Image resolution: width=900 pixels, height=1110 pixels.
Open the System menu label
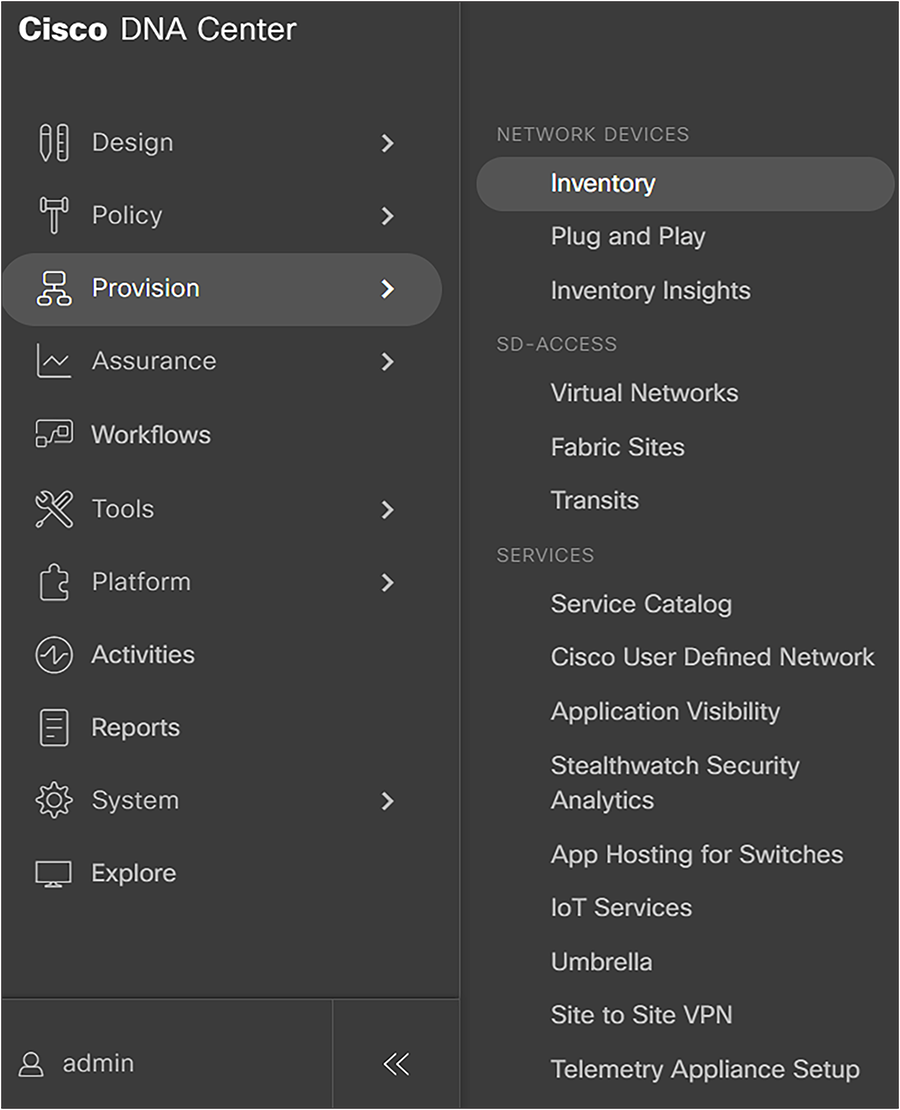(x=135, y=801)
